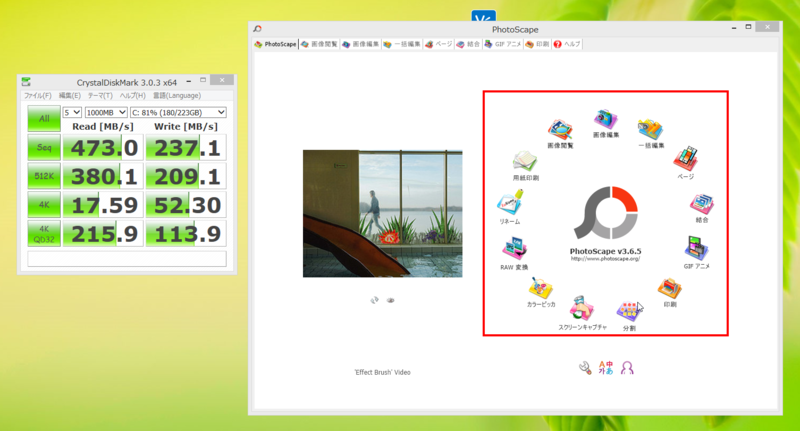
Task: Click the PhotoScape v3.6.5 center logo
Action: tap(606, 213)
